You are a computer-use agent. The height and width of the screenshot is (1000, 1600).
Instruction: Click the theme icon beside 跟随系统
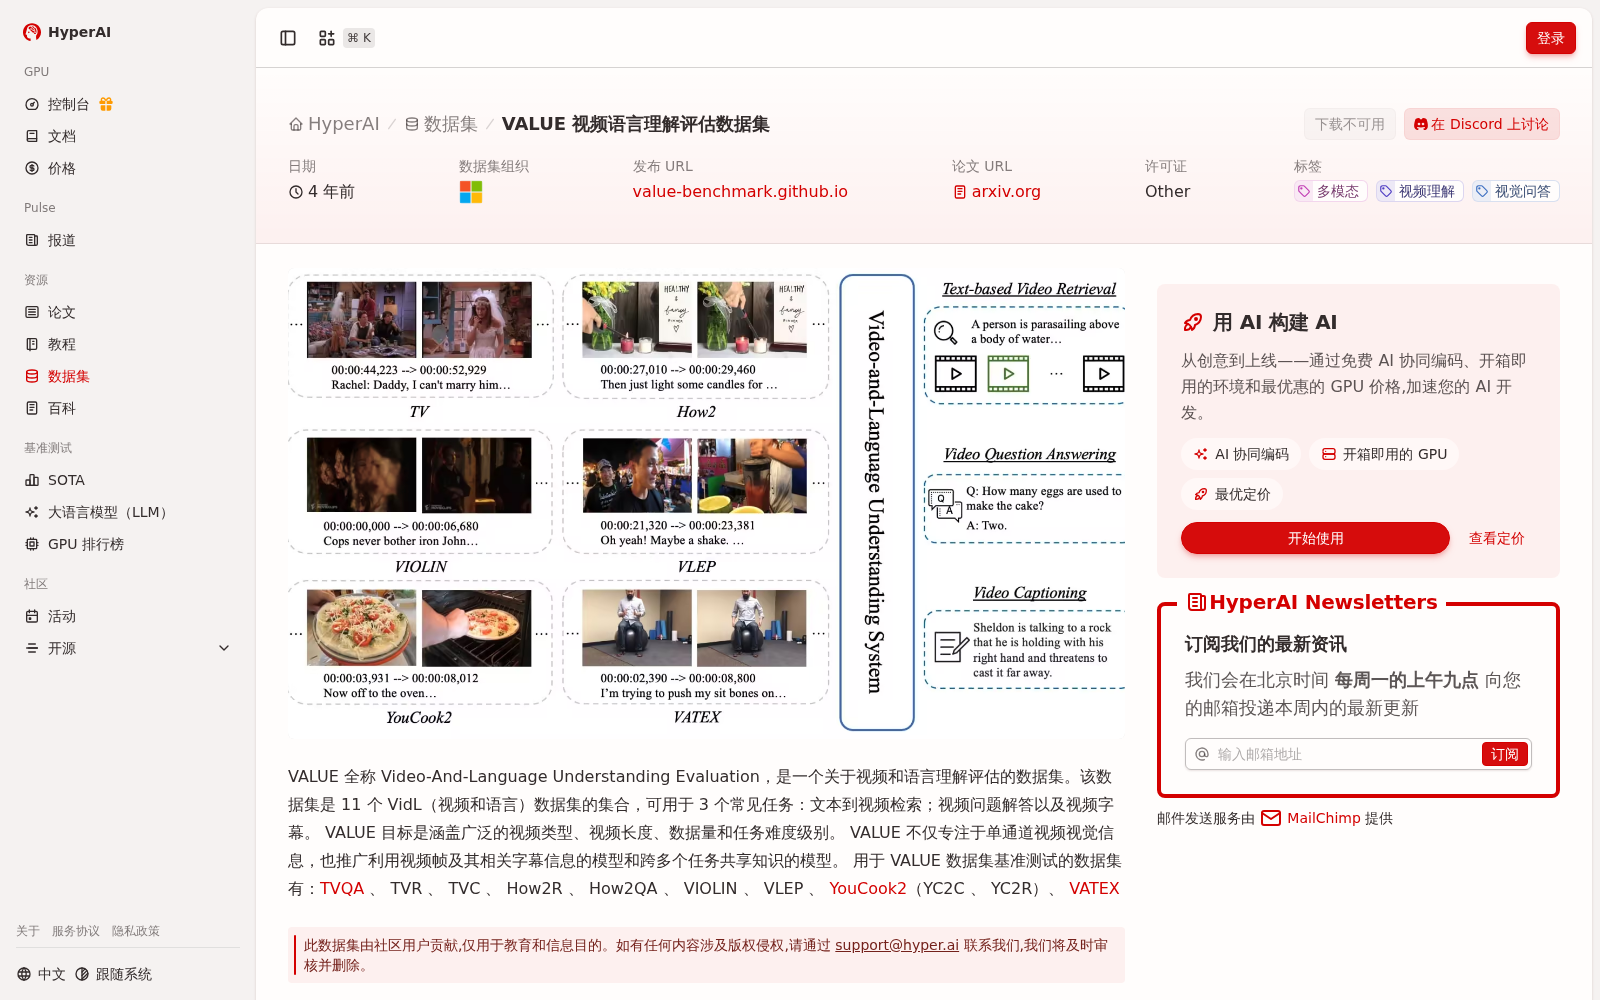click(82, 974)
